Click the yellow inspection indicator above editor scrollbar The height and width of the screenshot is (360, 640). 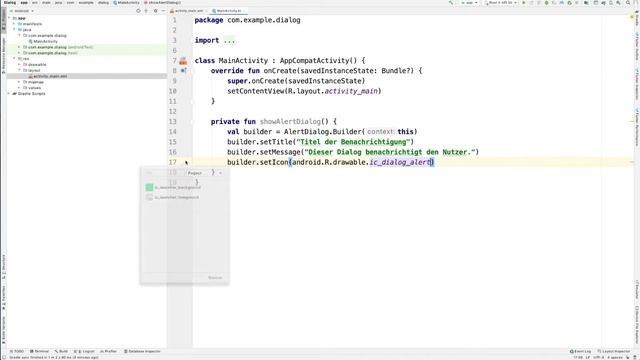[631, 17]
